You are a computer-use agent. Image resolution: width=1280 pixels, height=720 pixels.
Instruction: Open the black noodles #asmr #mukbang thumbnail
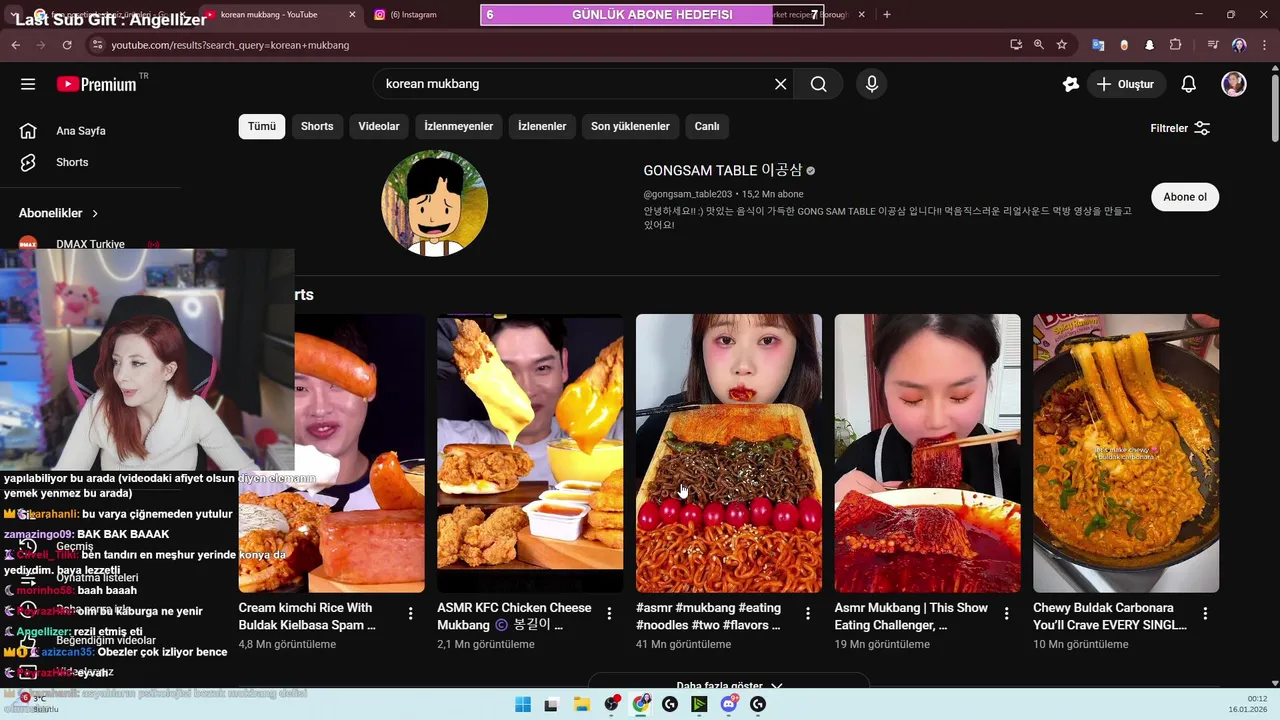(729, 453)
